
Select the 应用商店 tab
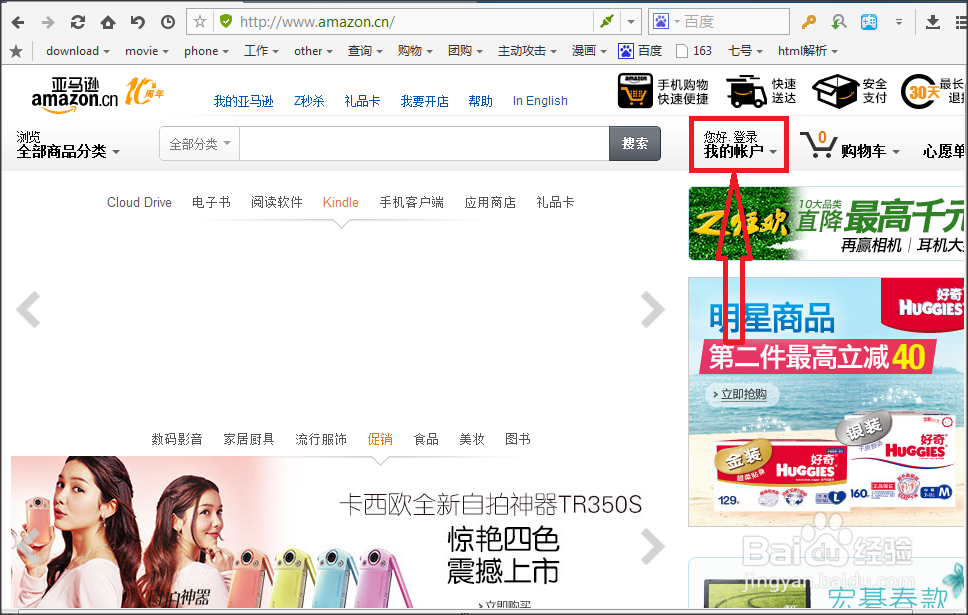(x=490, y=203)
